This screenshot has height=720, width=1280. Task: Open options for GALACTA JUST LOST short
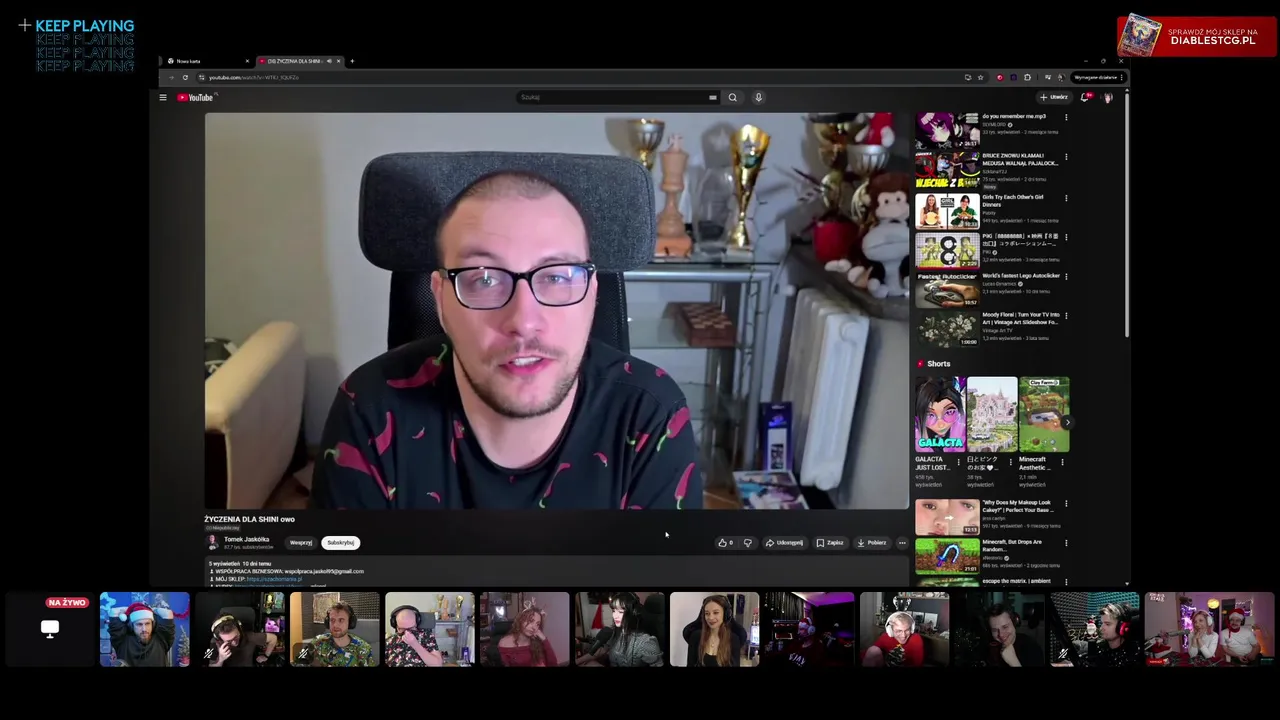pyautogui.click(x=958, y=462)
